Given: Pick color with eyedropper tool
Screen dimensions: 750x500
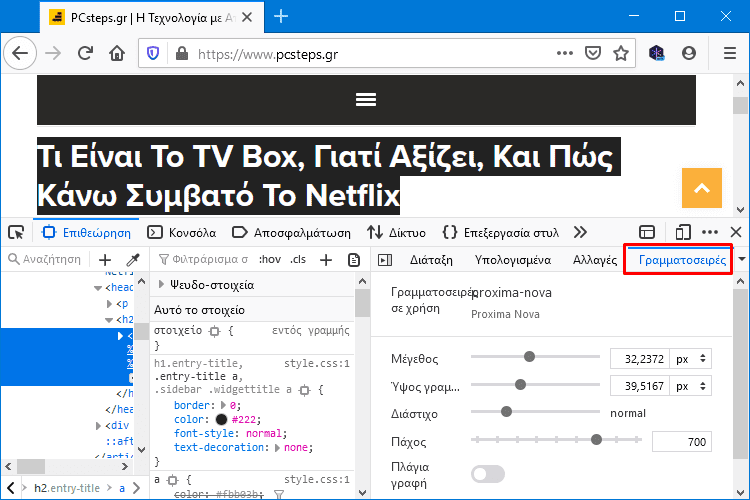Looking at the screenshot, I should 132,260.
